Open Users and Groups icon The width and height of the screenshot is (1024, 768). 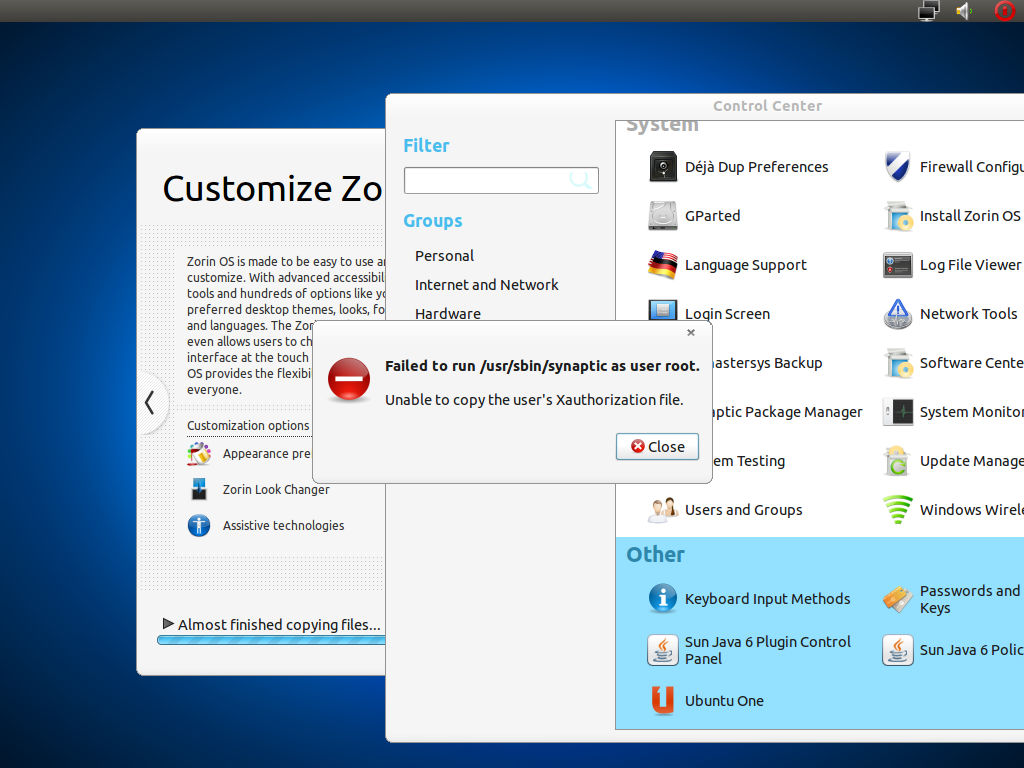pos(663,509)
